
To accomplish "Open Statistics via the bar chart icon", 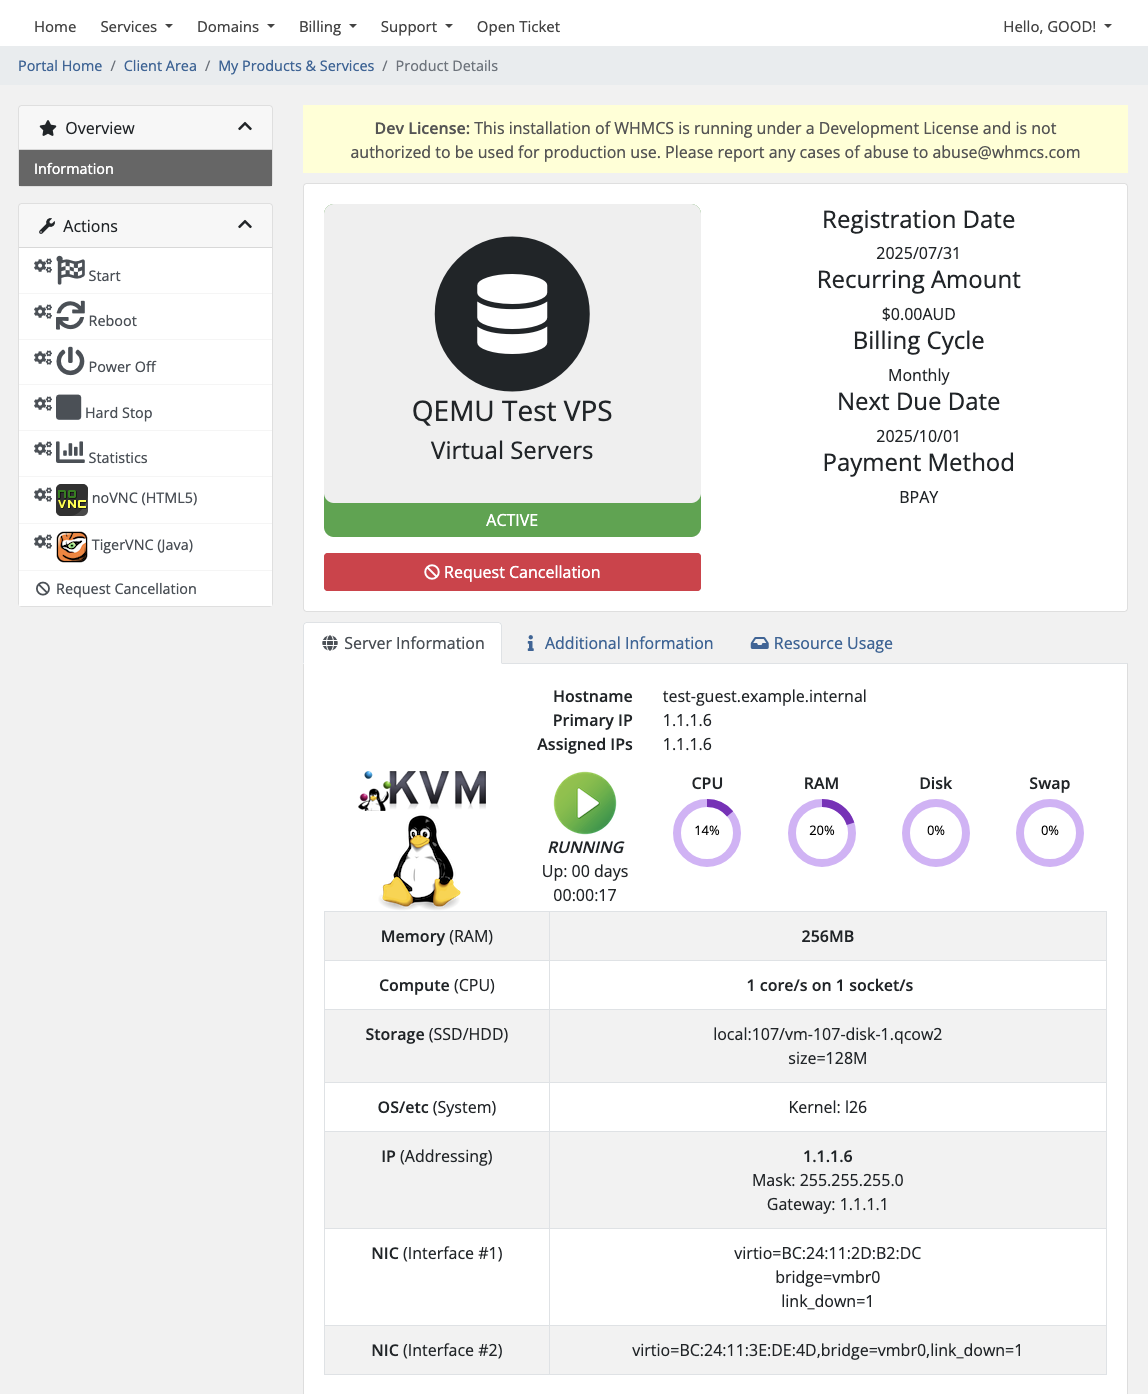I will pyautogui.click(x=69, y=452).
